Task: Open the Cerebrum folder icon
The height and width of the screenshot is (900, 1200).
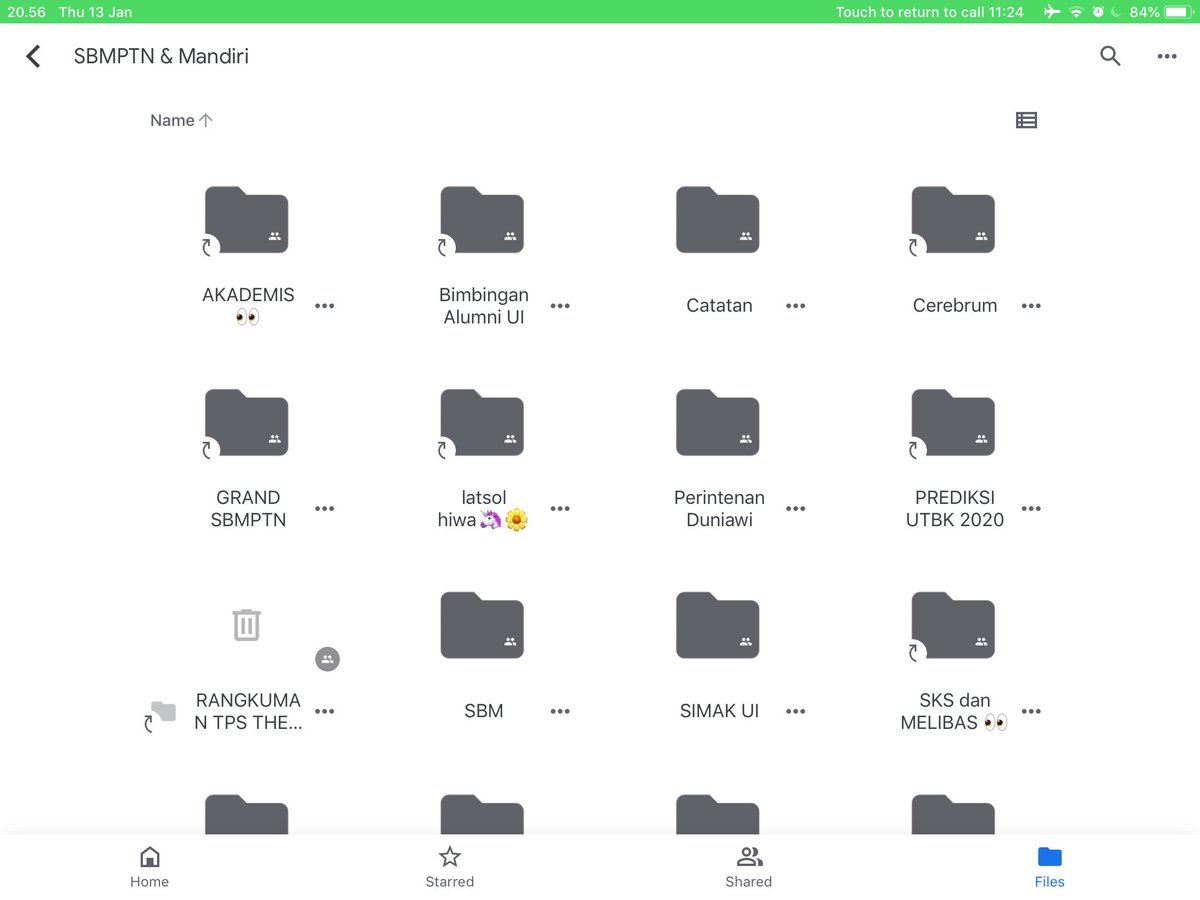Action: (x=953, y=220)
